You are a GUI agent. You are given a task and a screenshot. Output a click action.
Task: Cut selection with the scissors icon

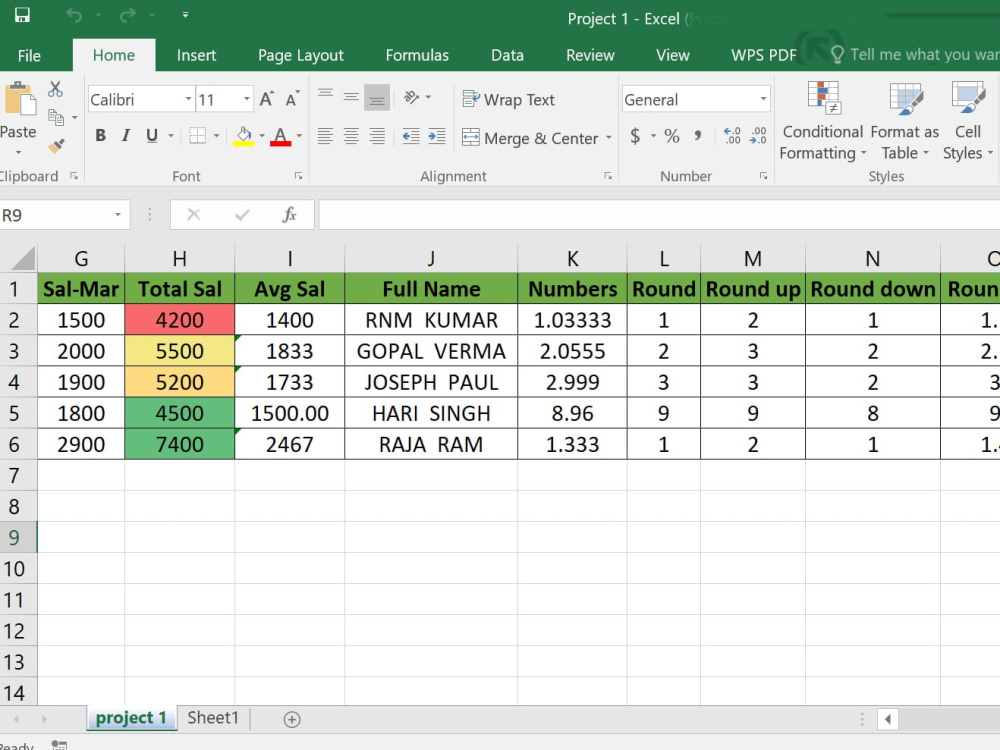click(x=55, y=89)
